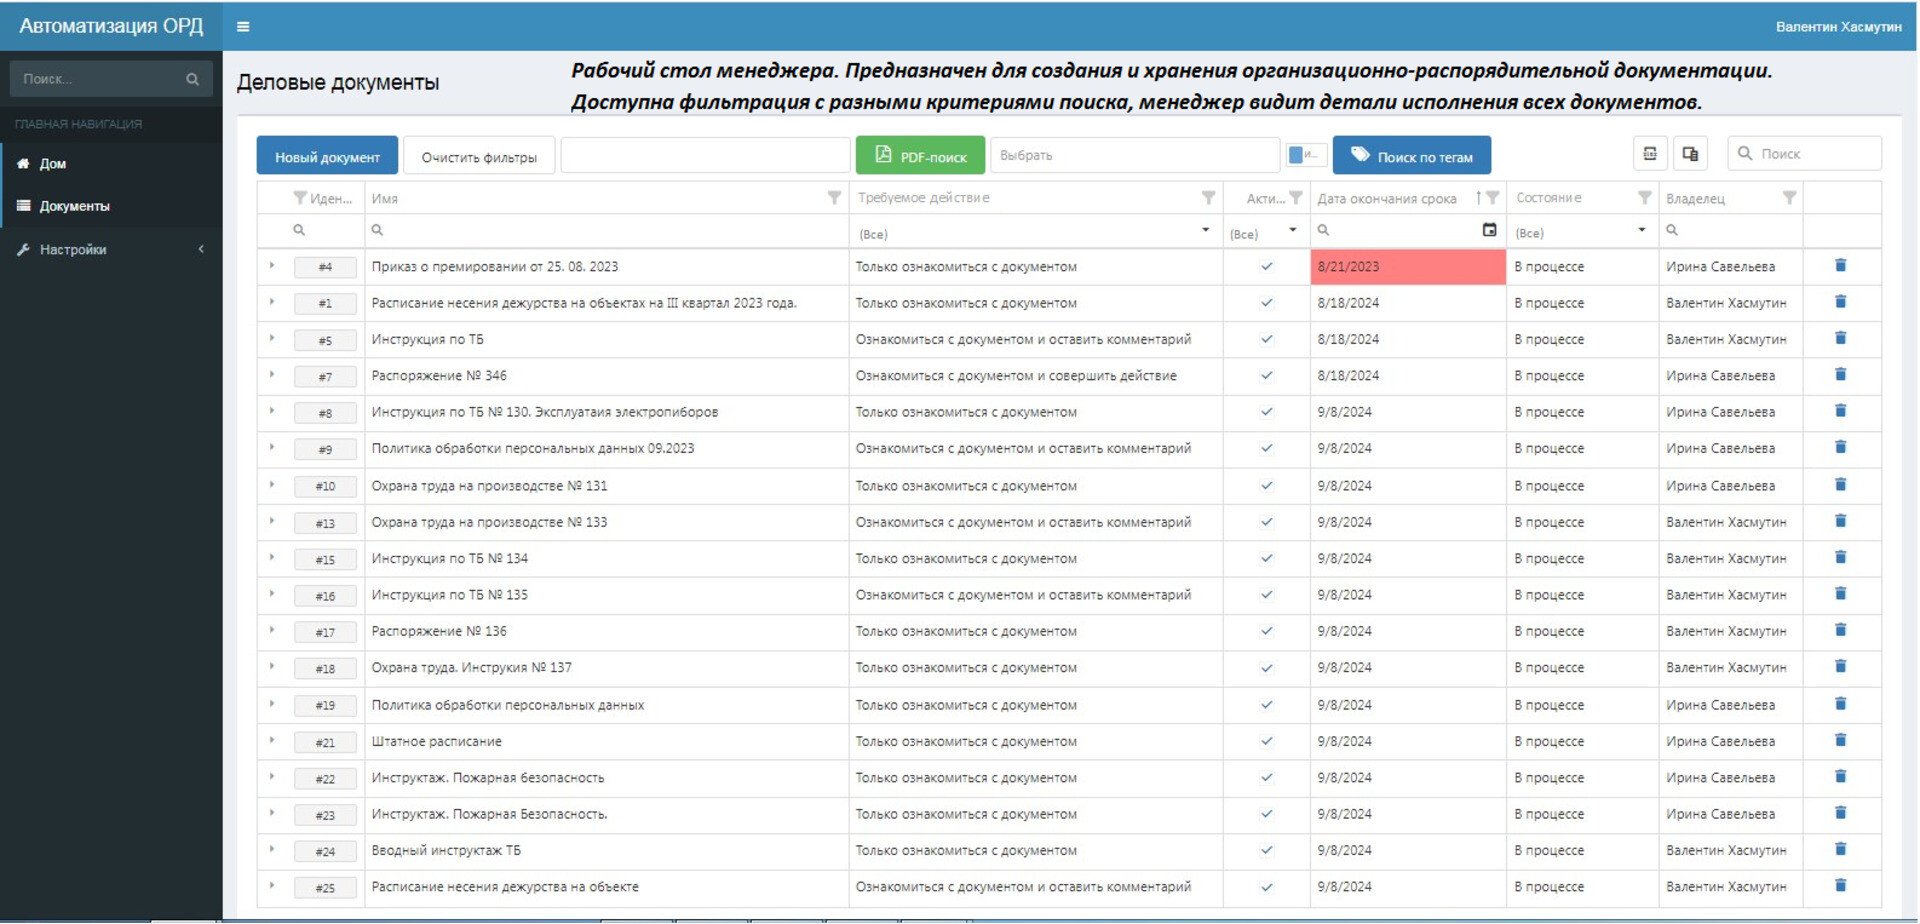This screenshot has width=1920, height=924.
Task: Click the export grid icon in toolbar
Action: [x=1690, y=154]
